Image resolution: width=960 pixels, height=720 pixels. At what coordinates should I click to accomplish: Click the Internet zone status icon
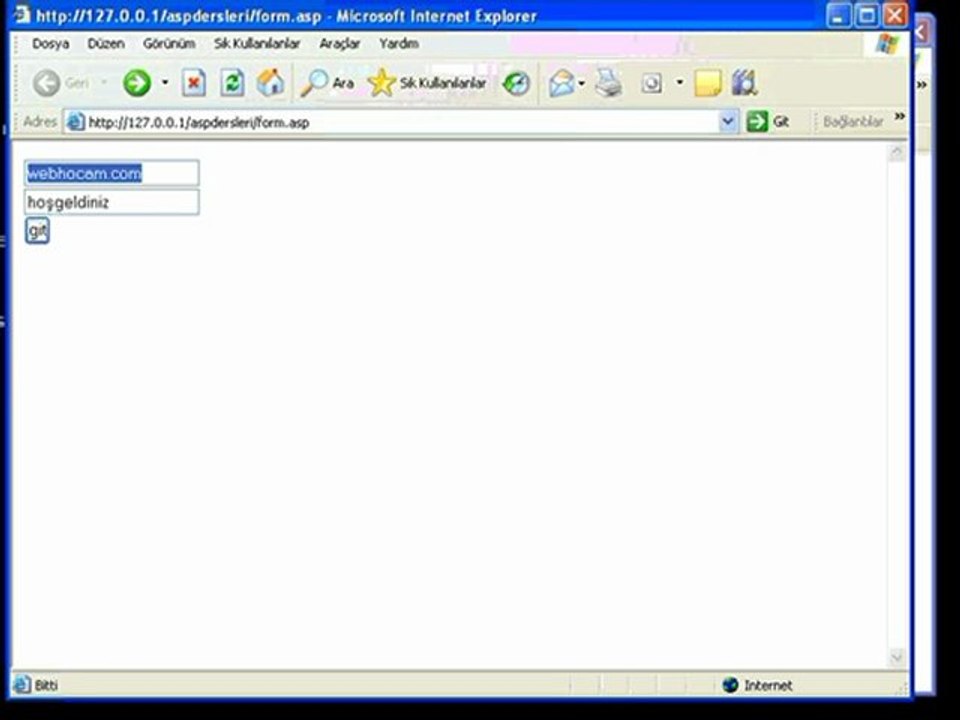point(730,684)
